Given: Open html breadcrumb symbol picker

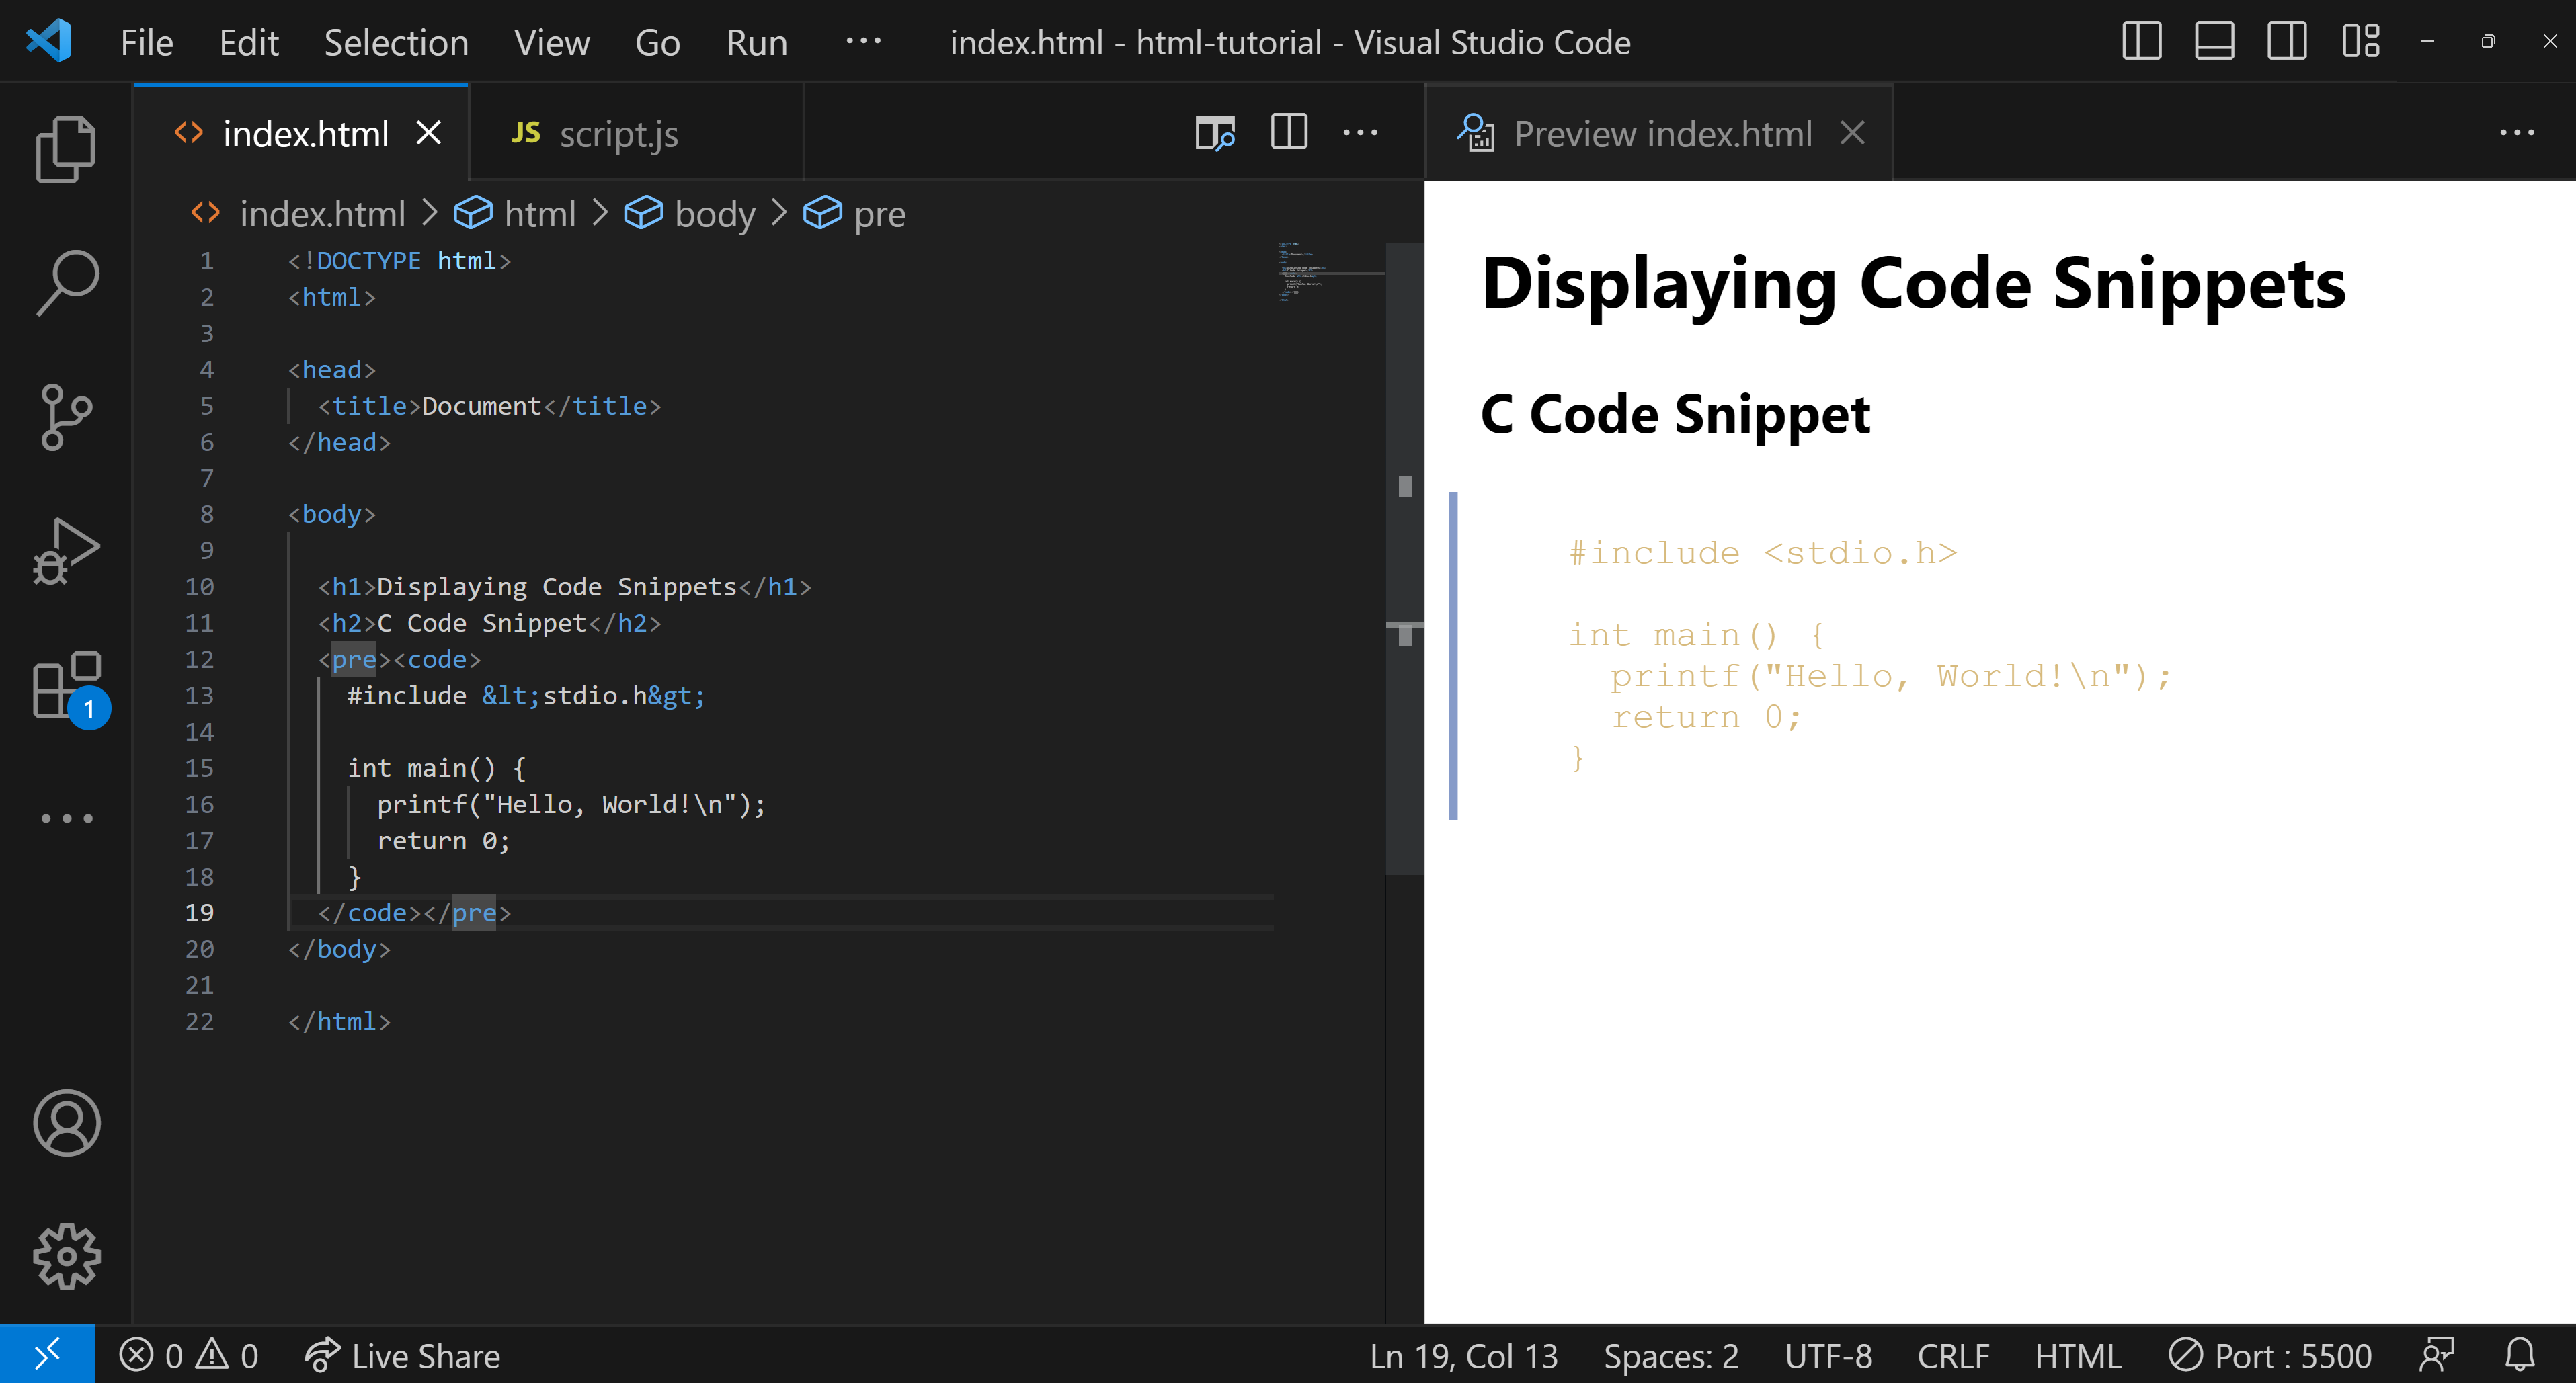Looking at the screenshot, I should point(515,213).
